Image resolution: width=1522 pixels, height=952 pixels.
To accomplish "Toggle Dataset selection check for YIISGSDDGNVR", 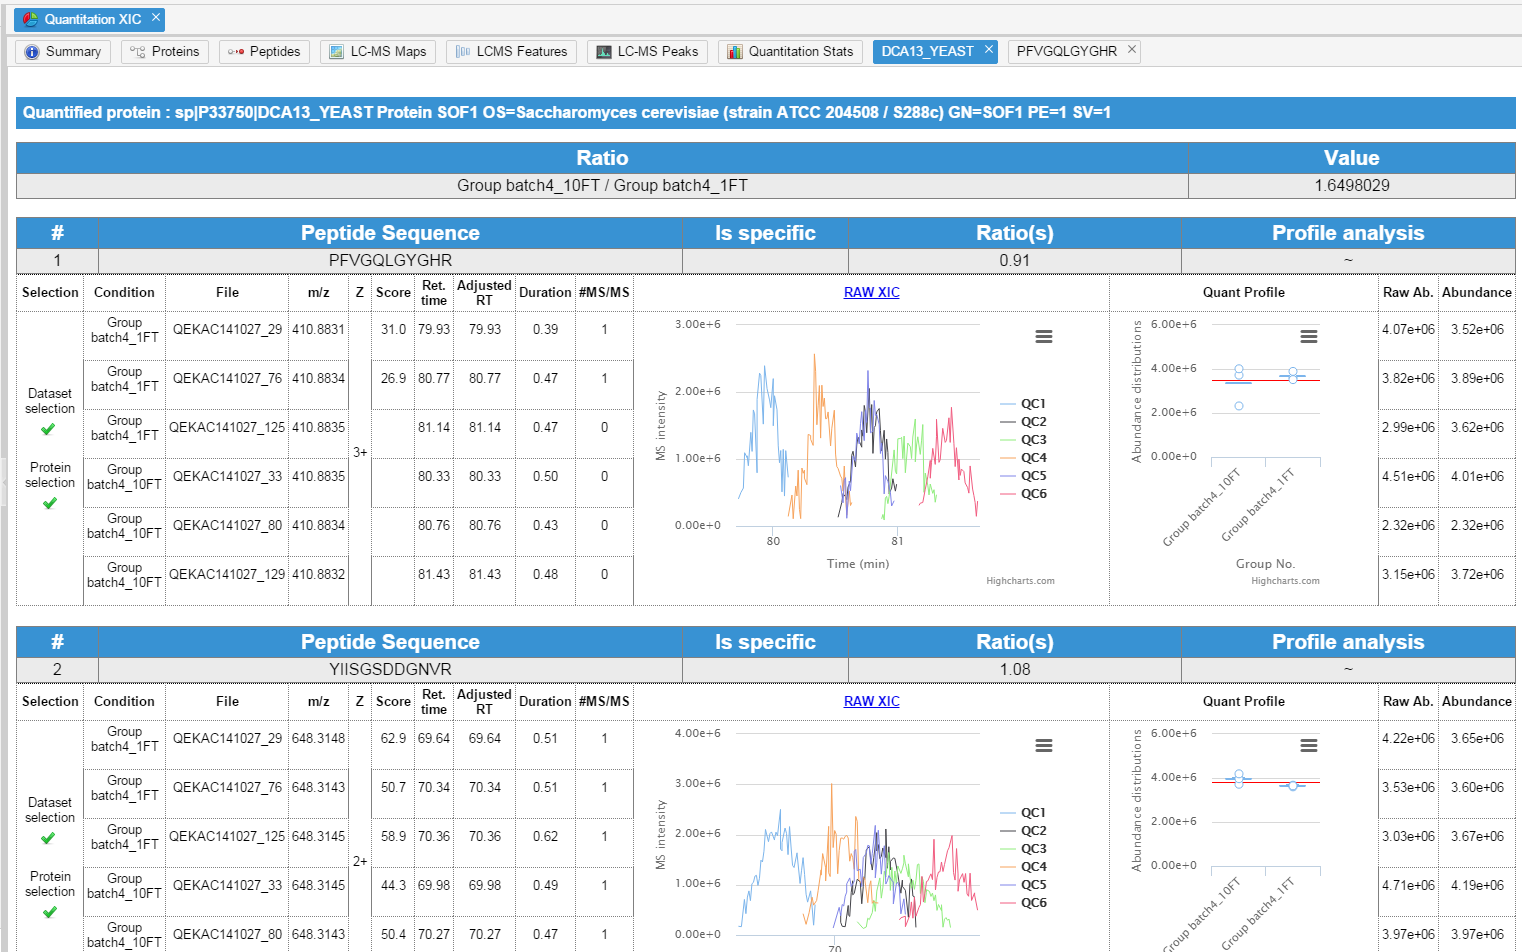I will click(x=48, y=838).
